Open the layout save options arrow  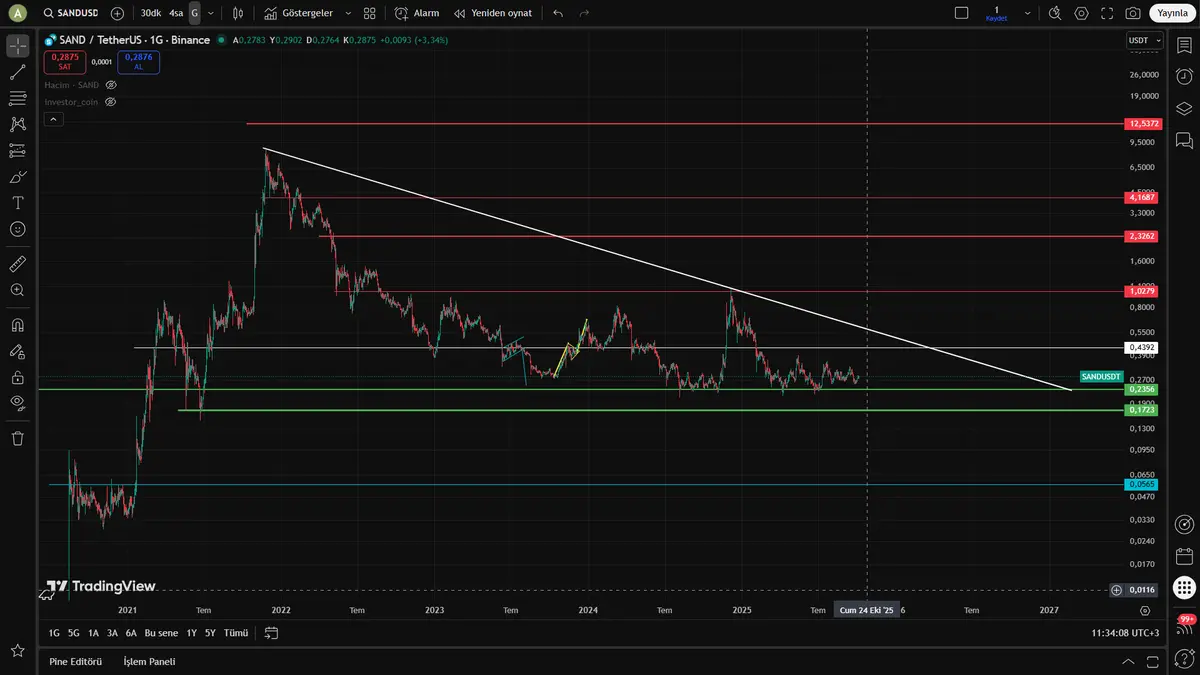(x=1027, y=13)
